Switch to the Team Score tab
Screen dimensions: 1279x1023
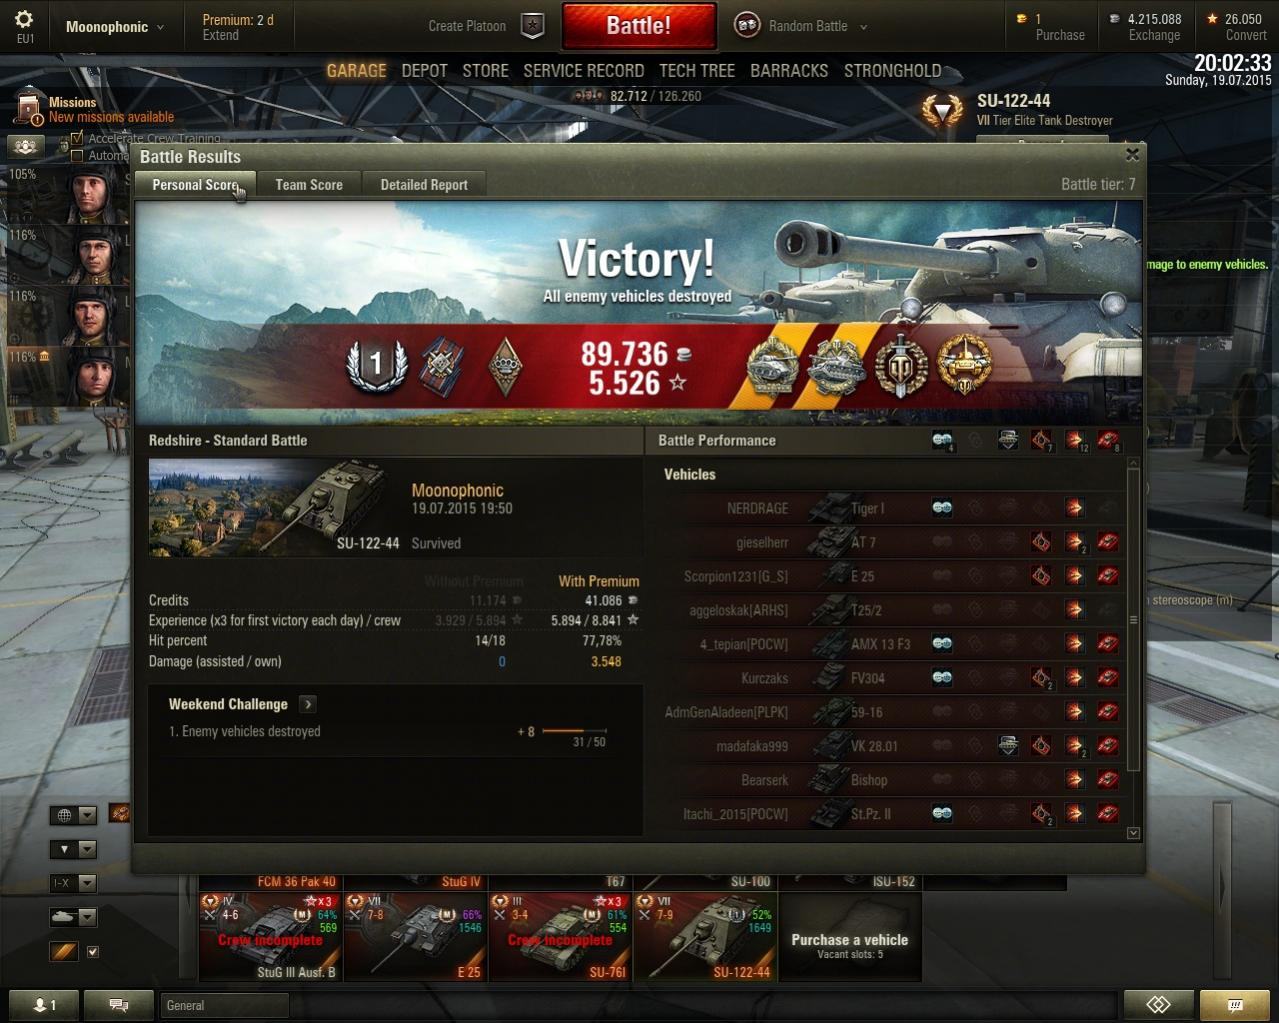[309, 184]
